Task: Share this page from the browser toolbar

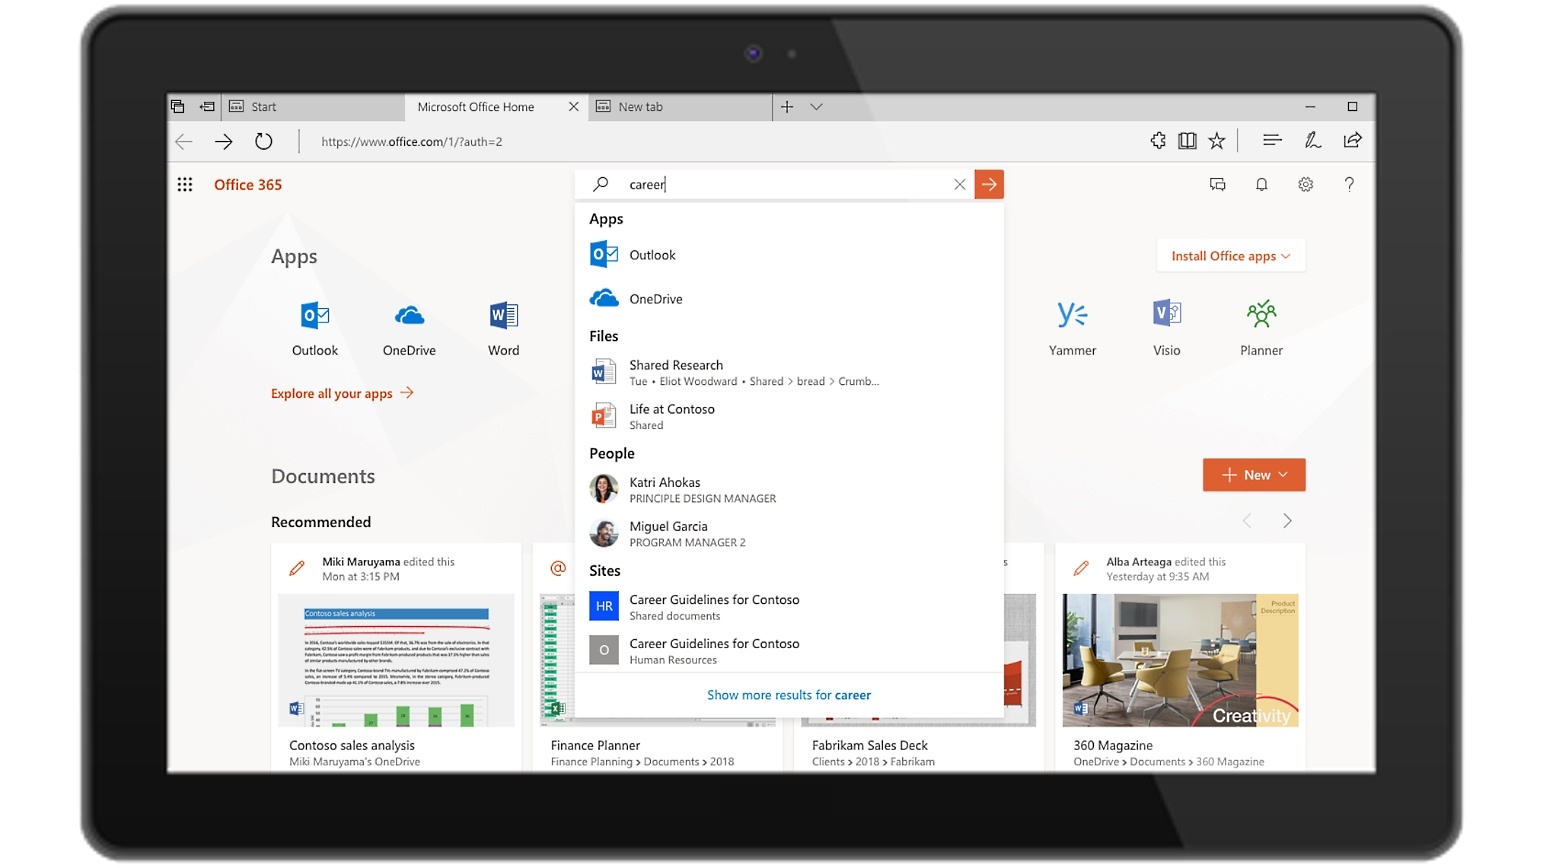Action: coord(1352,140)
